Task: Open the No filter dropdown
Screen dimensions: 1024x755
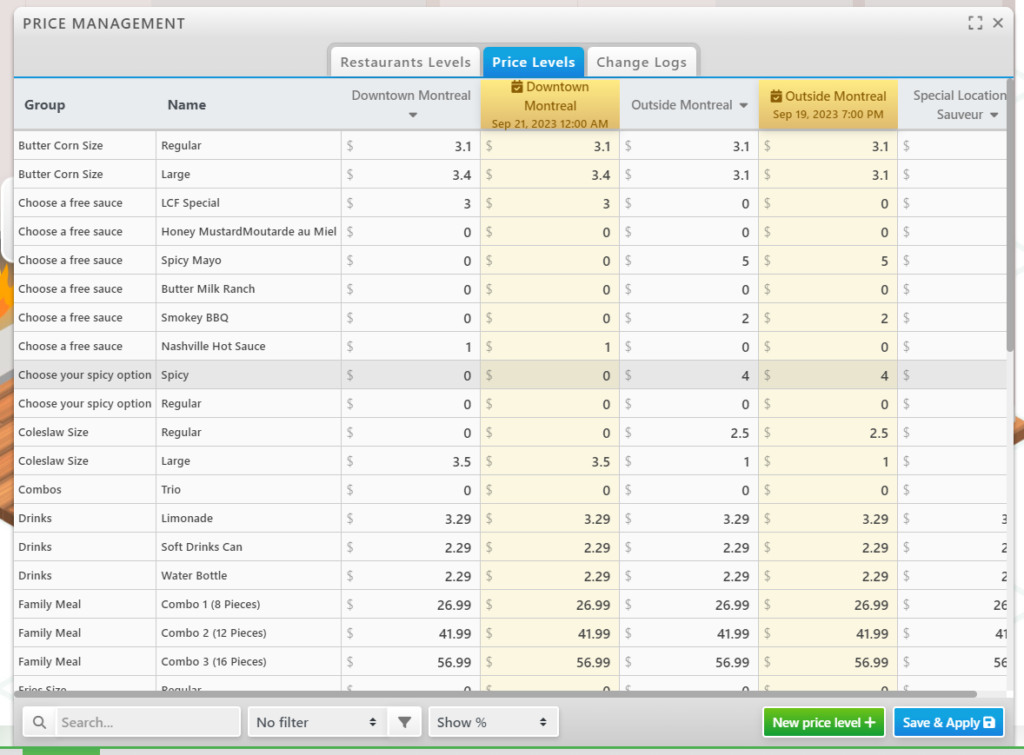Action: point(317,722)
